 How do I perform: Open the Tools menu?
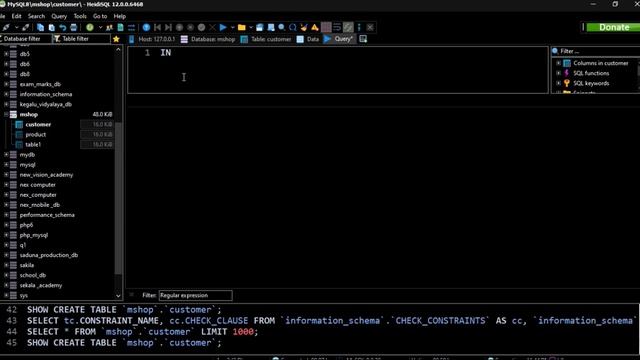click(80, 16)
